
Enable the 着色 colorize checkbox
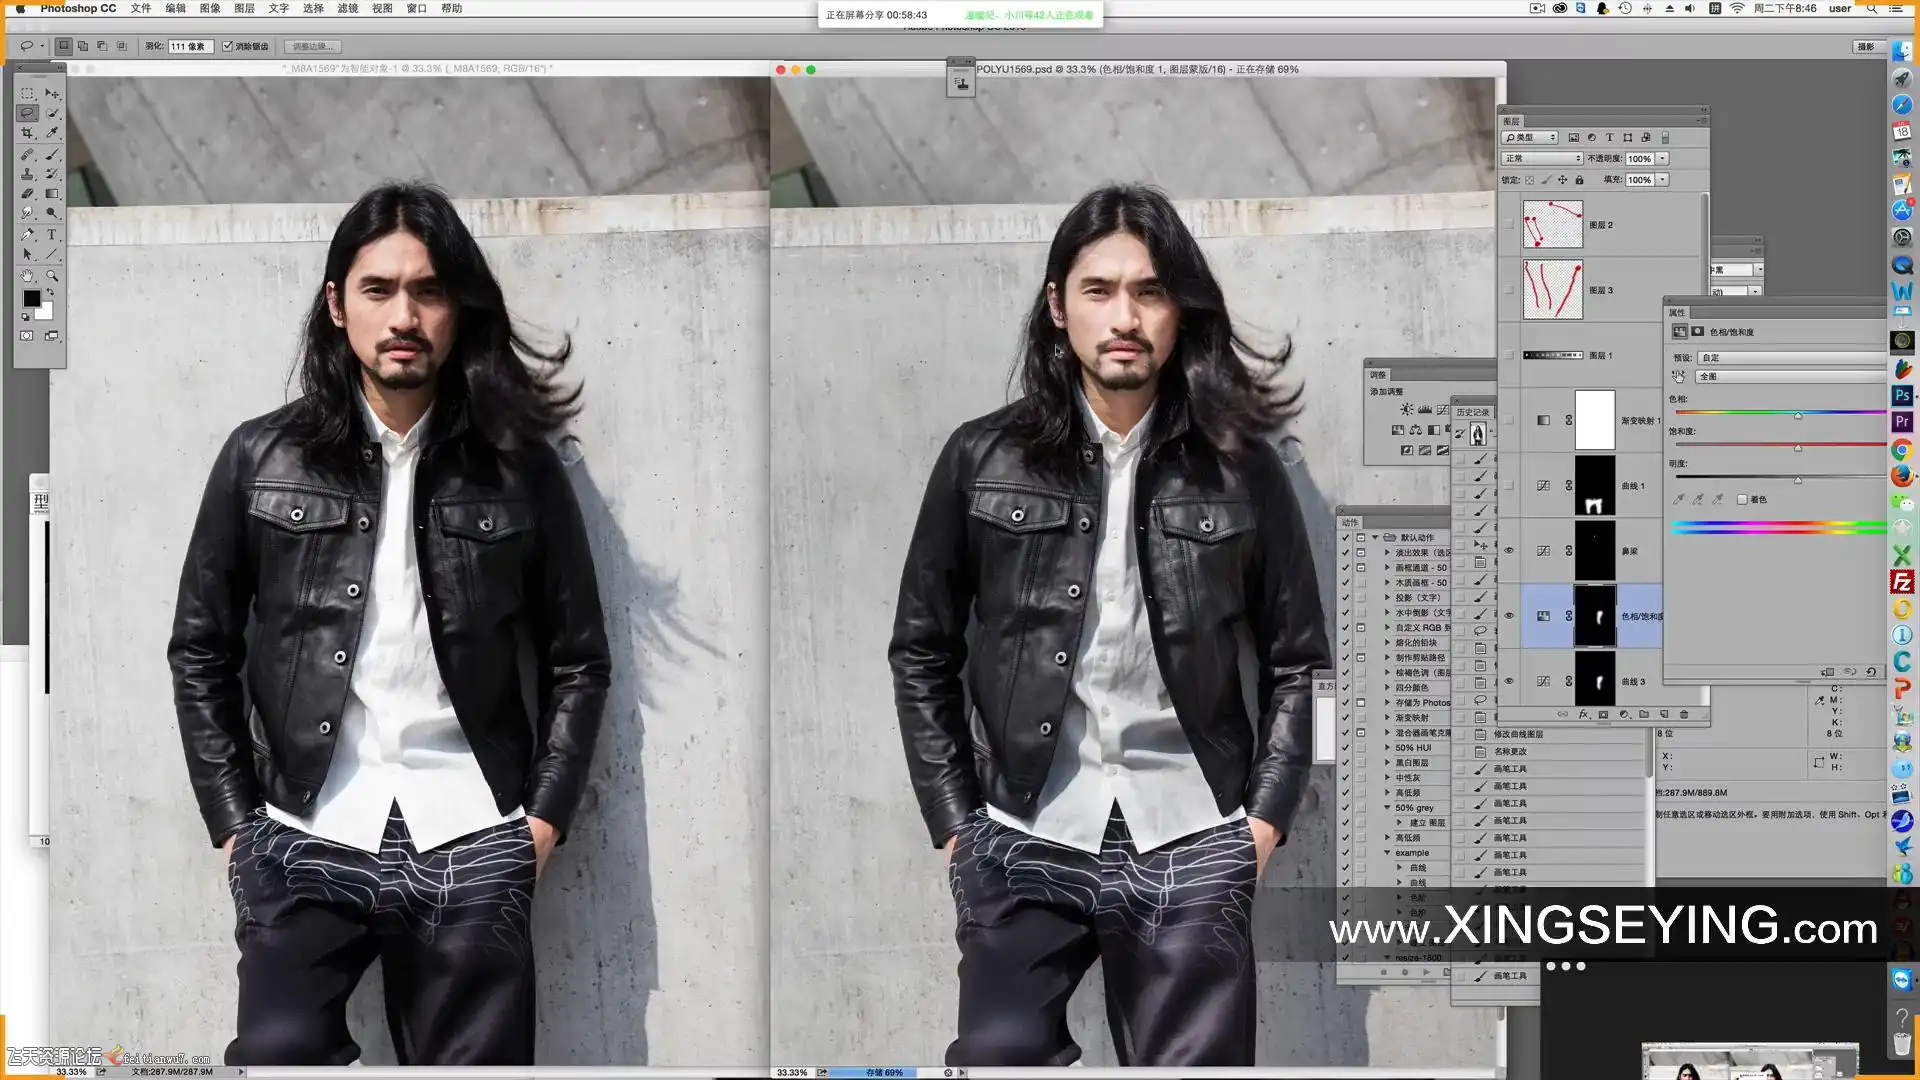coord(1742,499)
